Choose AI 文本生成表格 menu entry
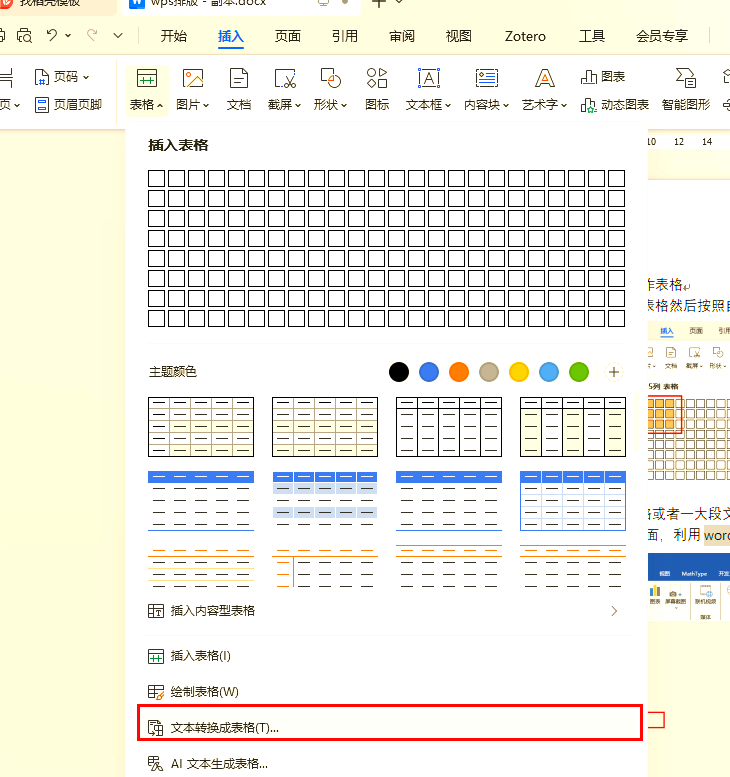The image size is (730, 777). coord(387,764)
